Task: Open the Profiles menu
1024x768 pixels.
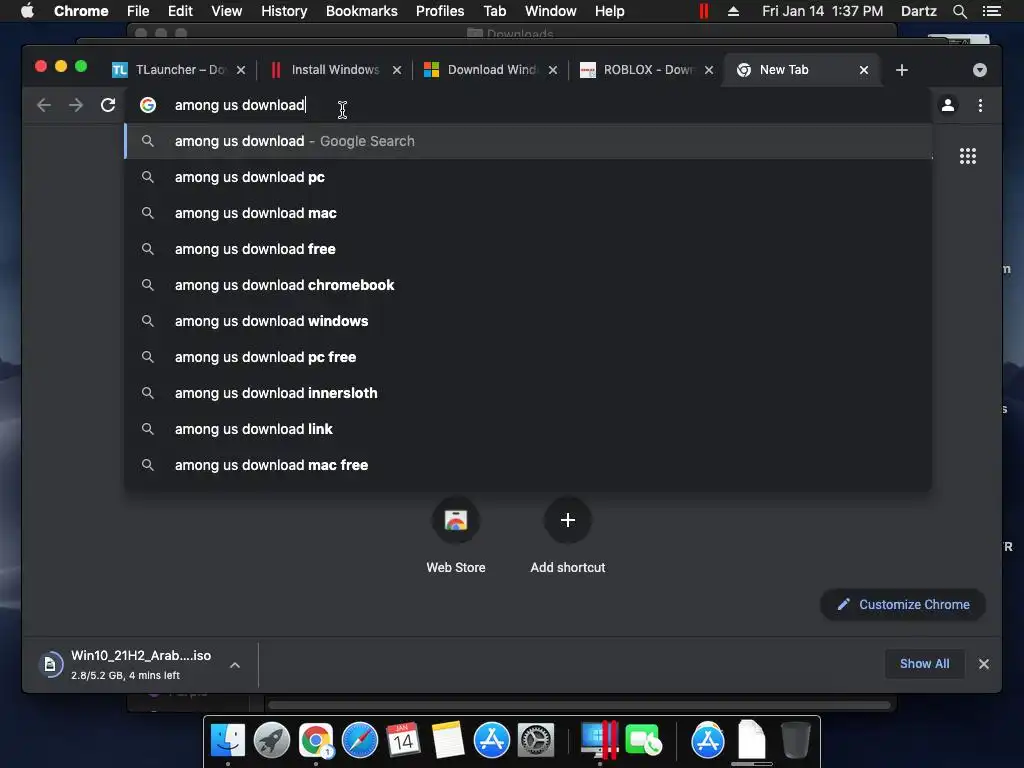Action: pyautogui.click(x=440, y=11)
